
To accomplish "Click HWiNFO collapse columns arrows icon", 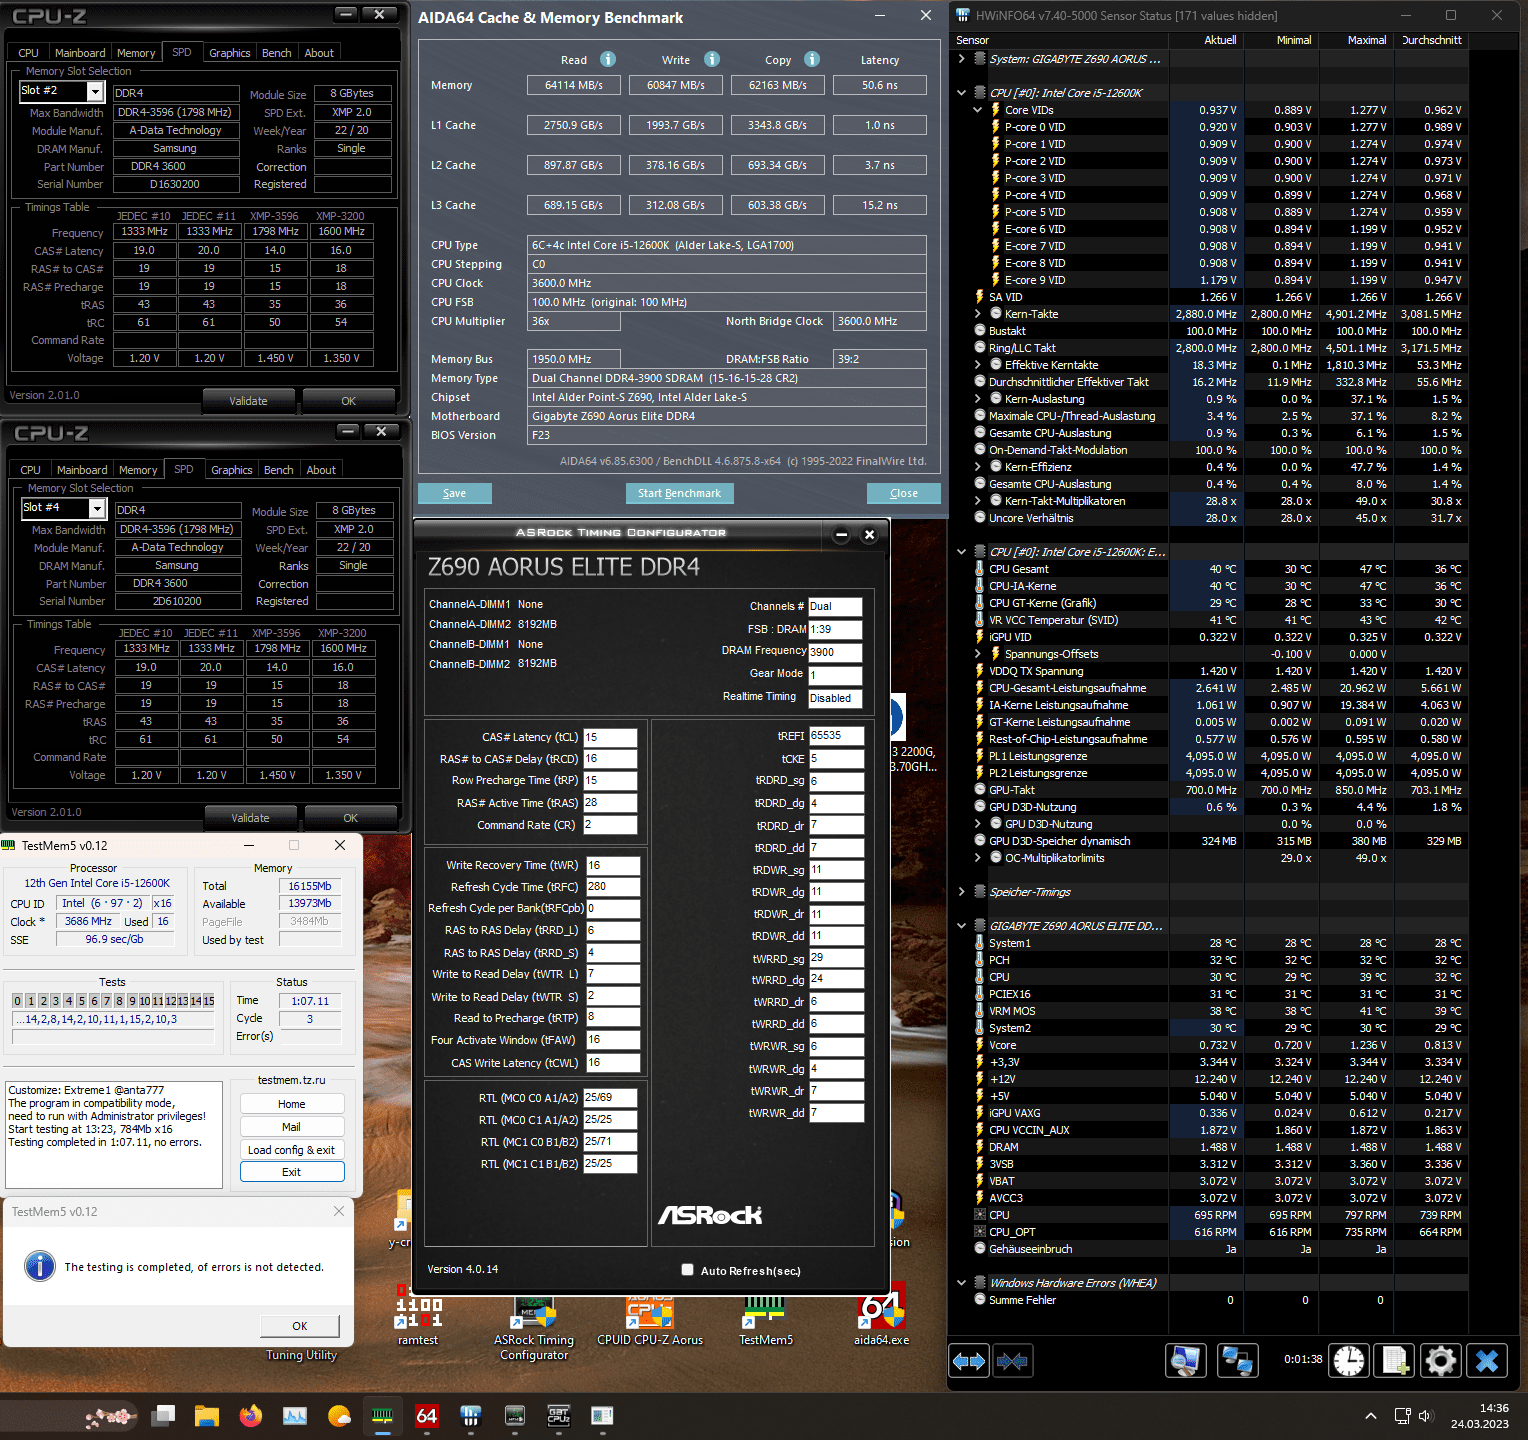I will (x=1012, y=1361).
